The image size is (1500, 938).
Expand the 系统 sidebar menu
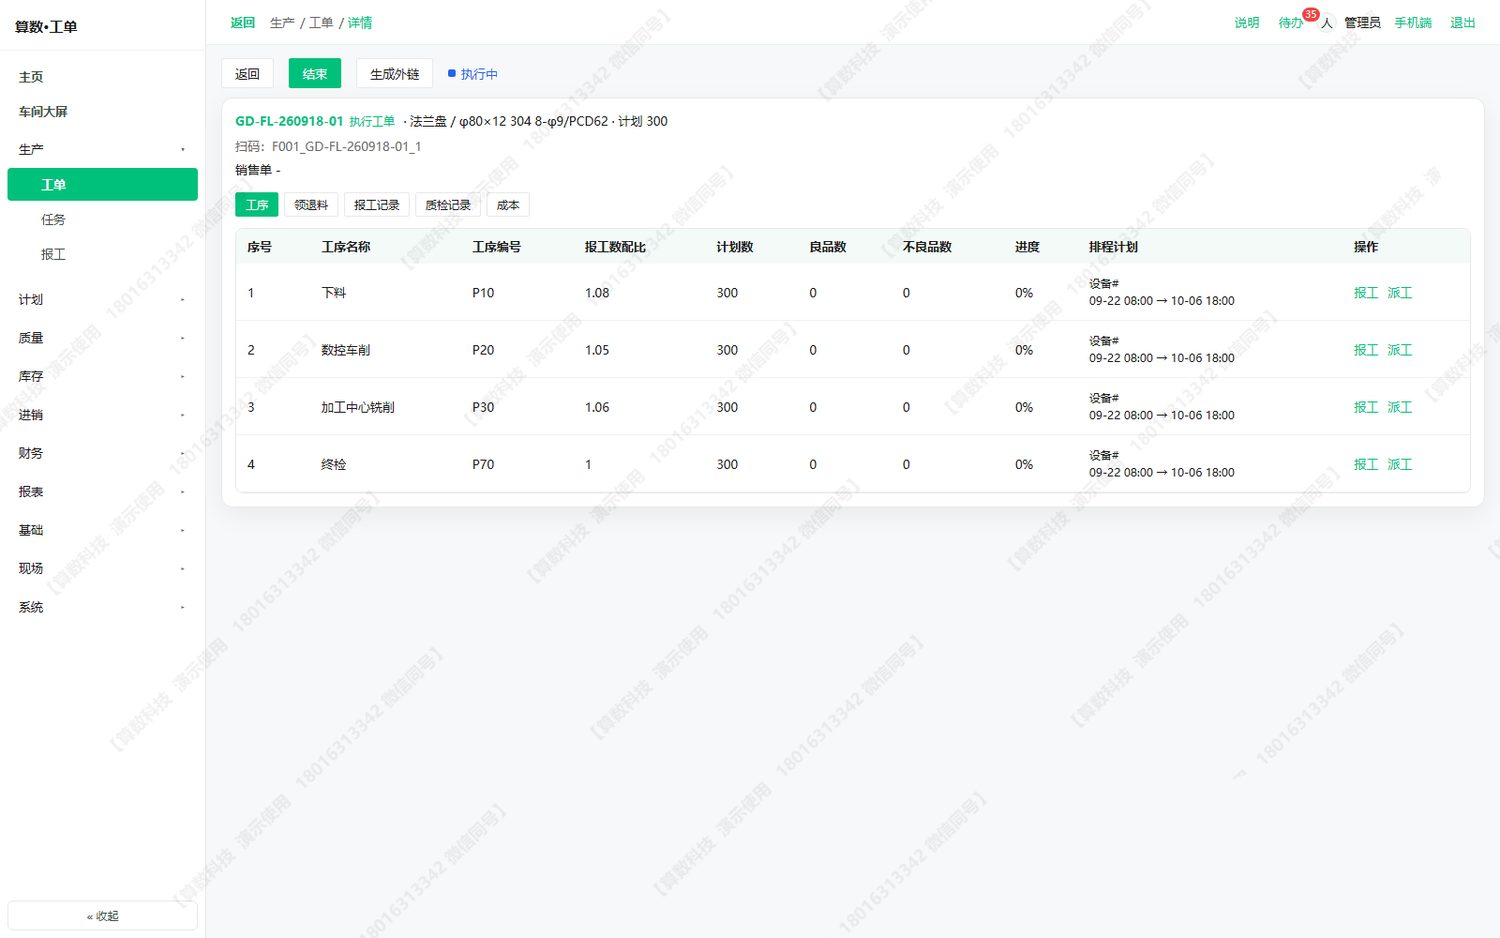[102, 607]
